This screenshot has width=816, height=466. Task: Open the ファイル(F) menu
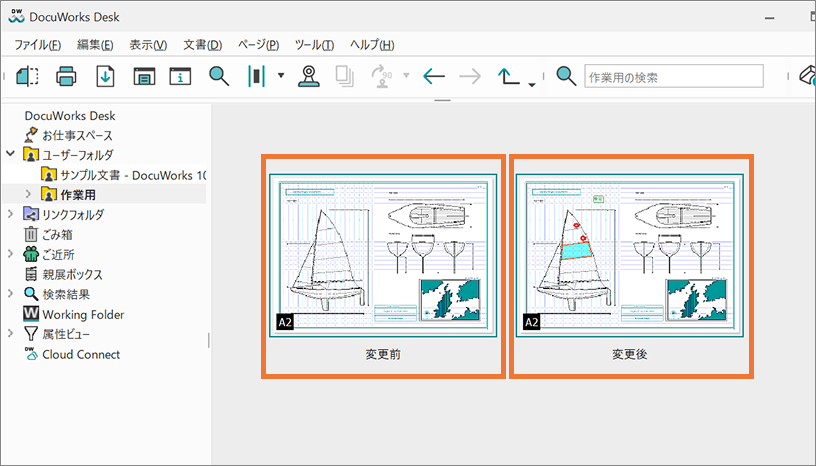(37, 45)
